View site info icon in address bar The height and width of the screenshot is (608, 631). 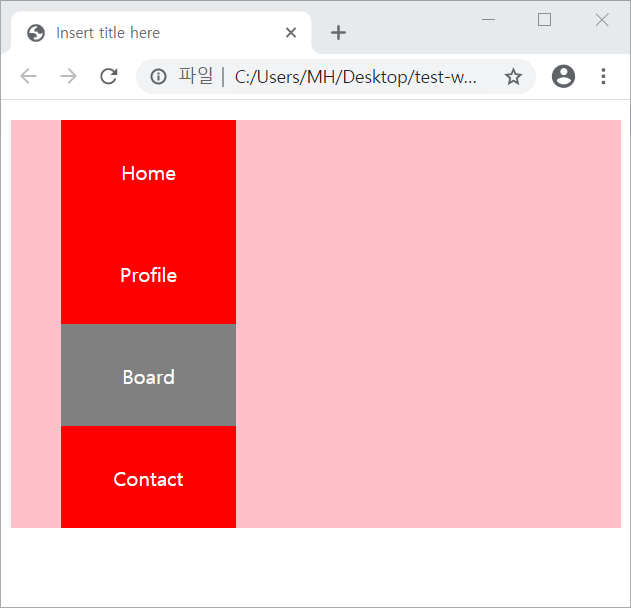pos(158,76)
